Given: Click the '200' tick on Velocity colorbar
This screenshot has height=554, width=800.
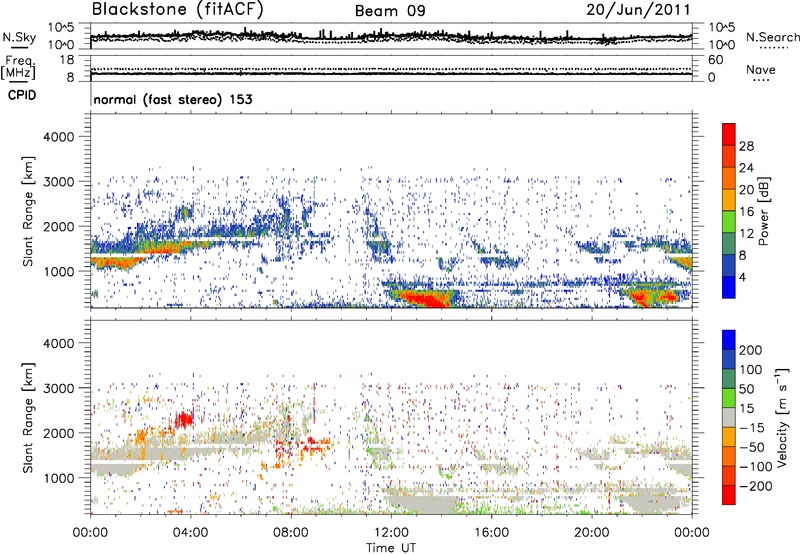Looking at the screenshot, I should 751,350.
